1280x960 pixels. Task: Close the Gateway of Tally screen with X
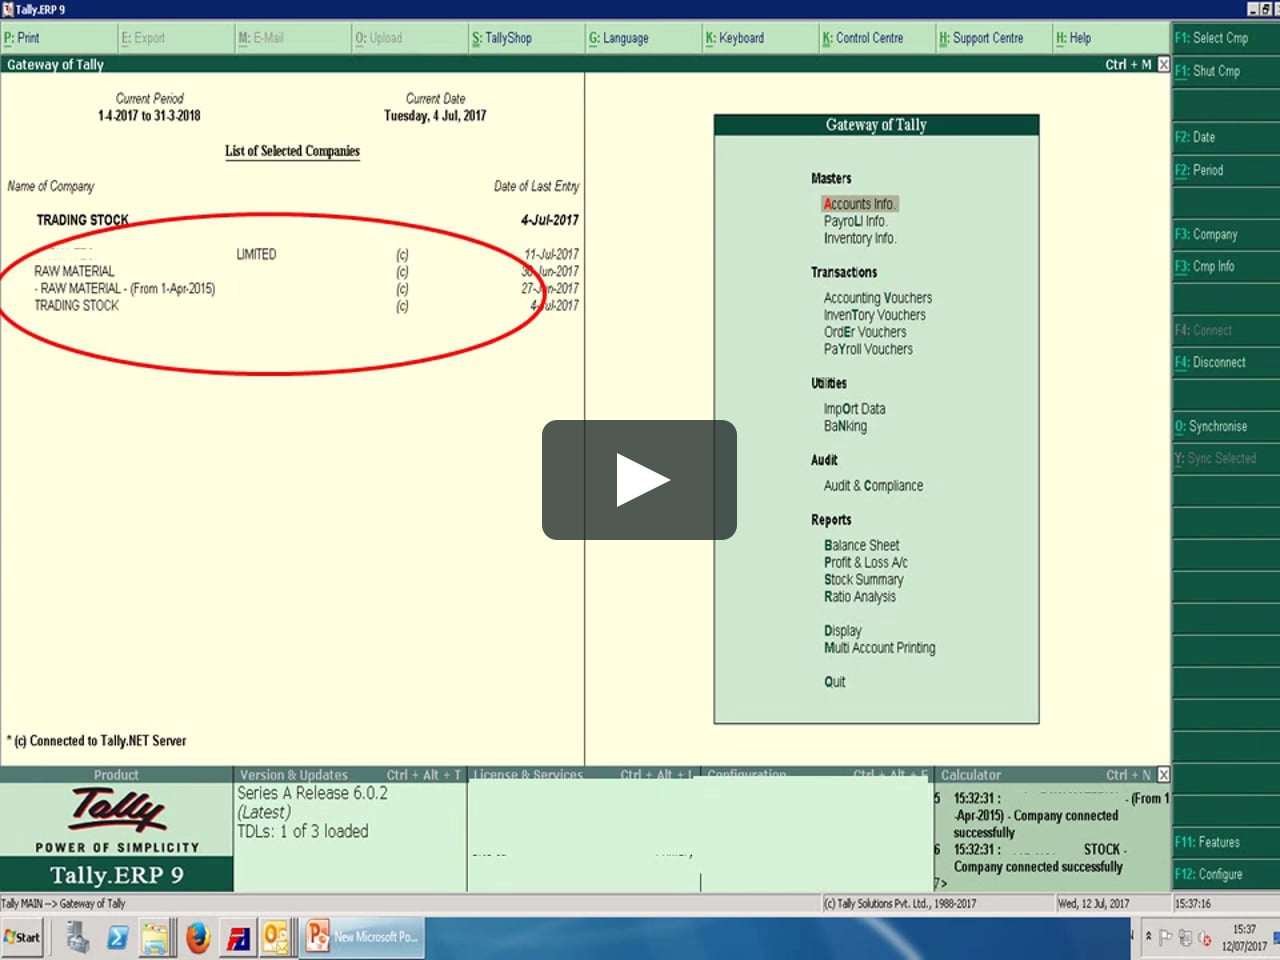pyautogui.click(x=1163, y=64)
